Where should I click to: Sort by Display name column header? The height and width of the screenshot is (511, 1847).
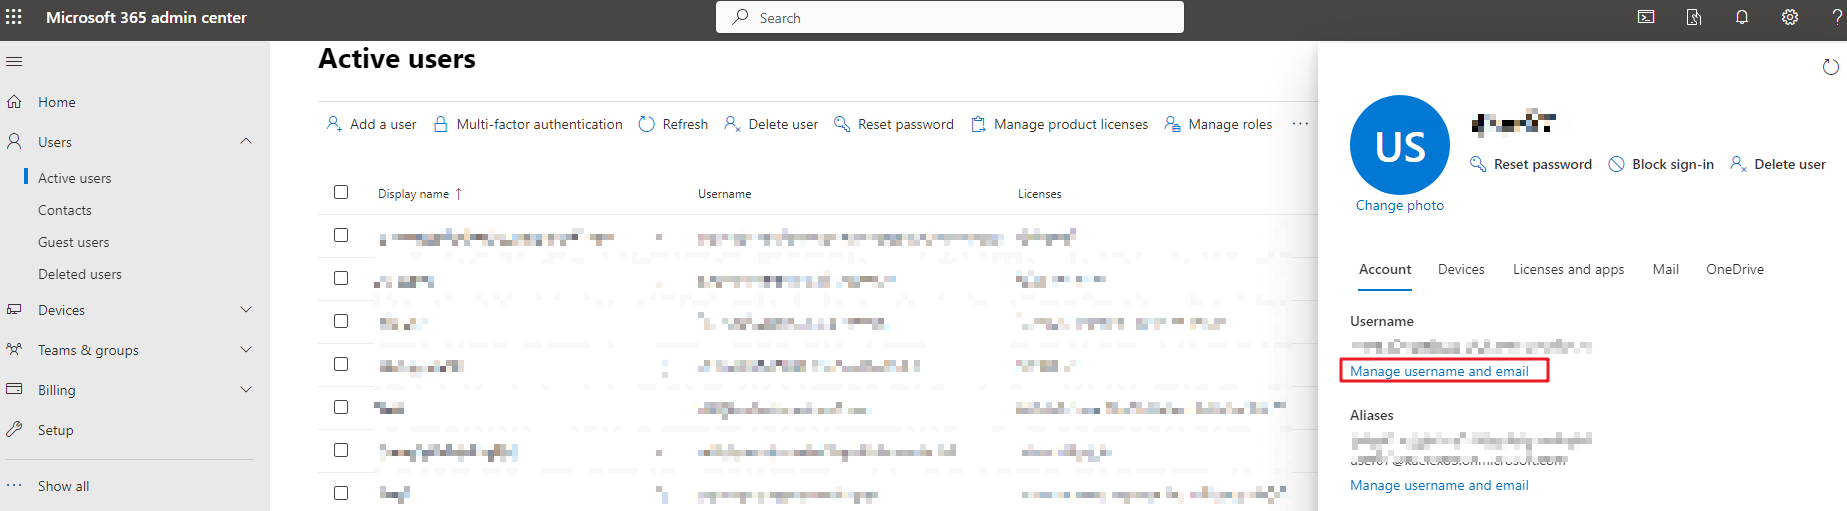click(420, 194)
